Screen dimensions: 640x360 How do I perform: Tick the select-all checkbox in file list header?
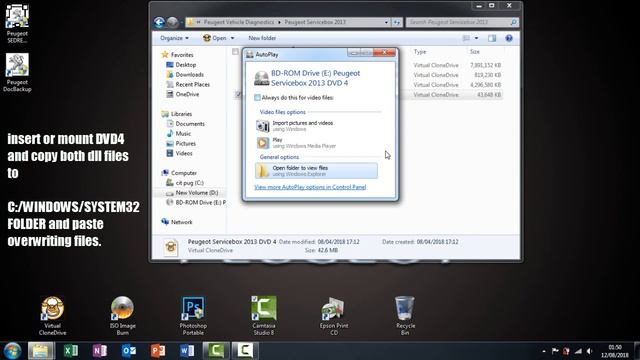pyautogui.click(x=235, y=52)
